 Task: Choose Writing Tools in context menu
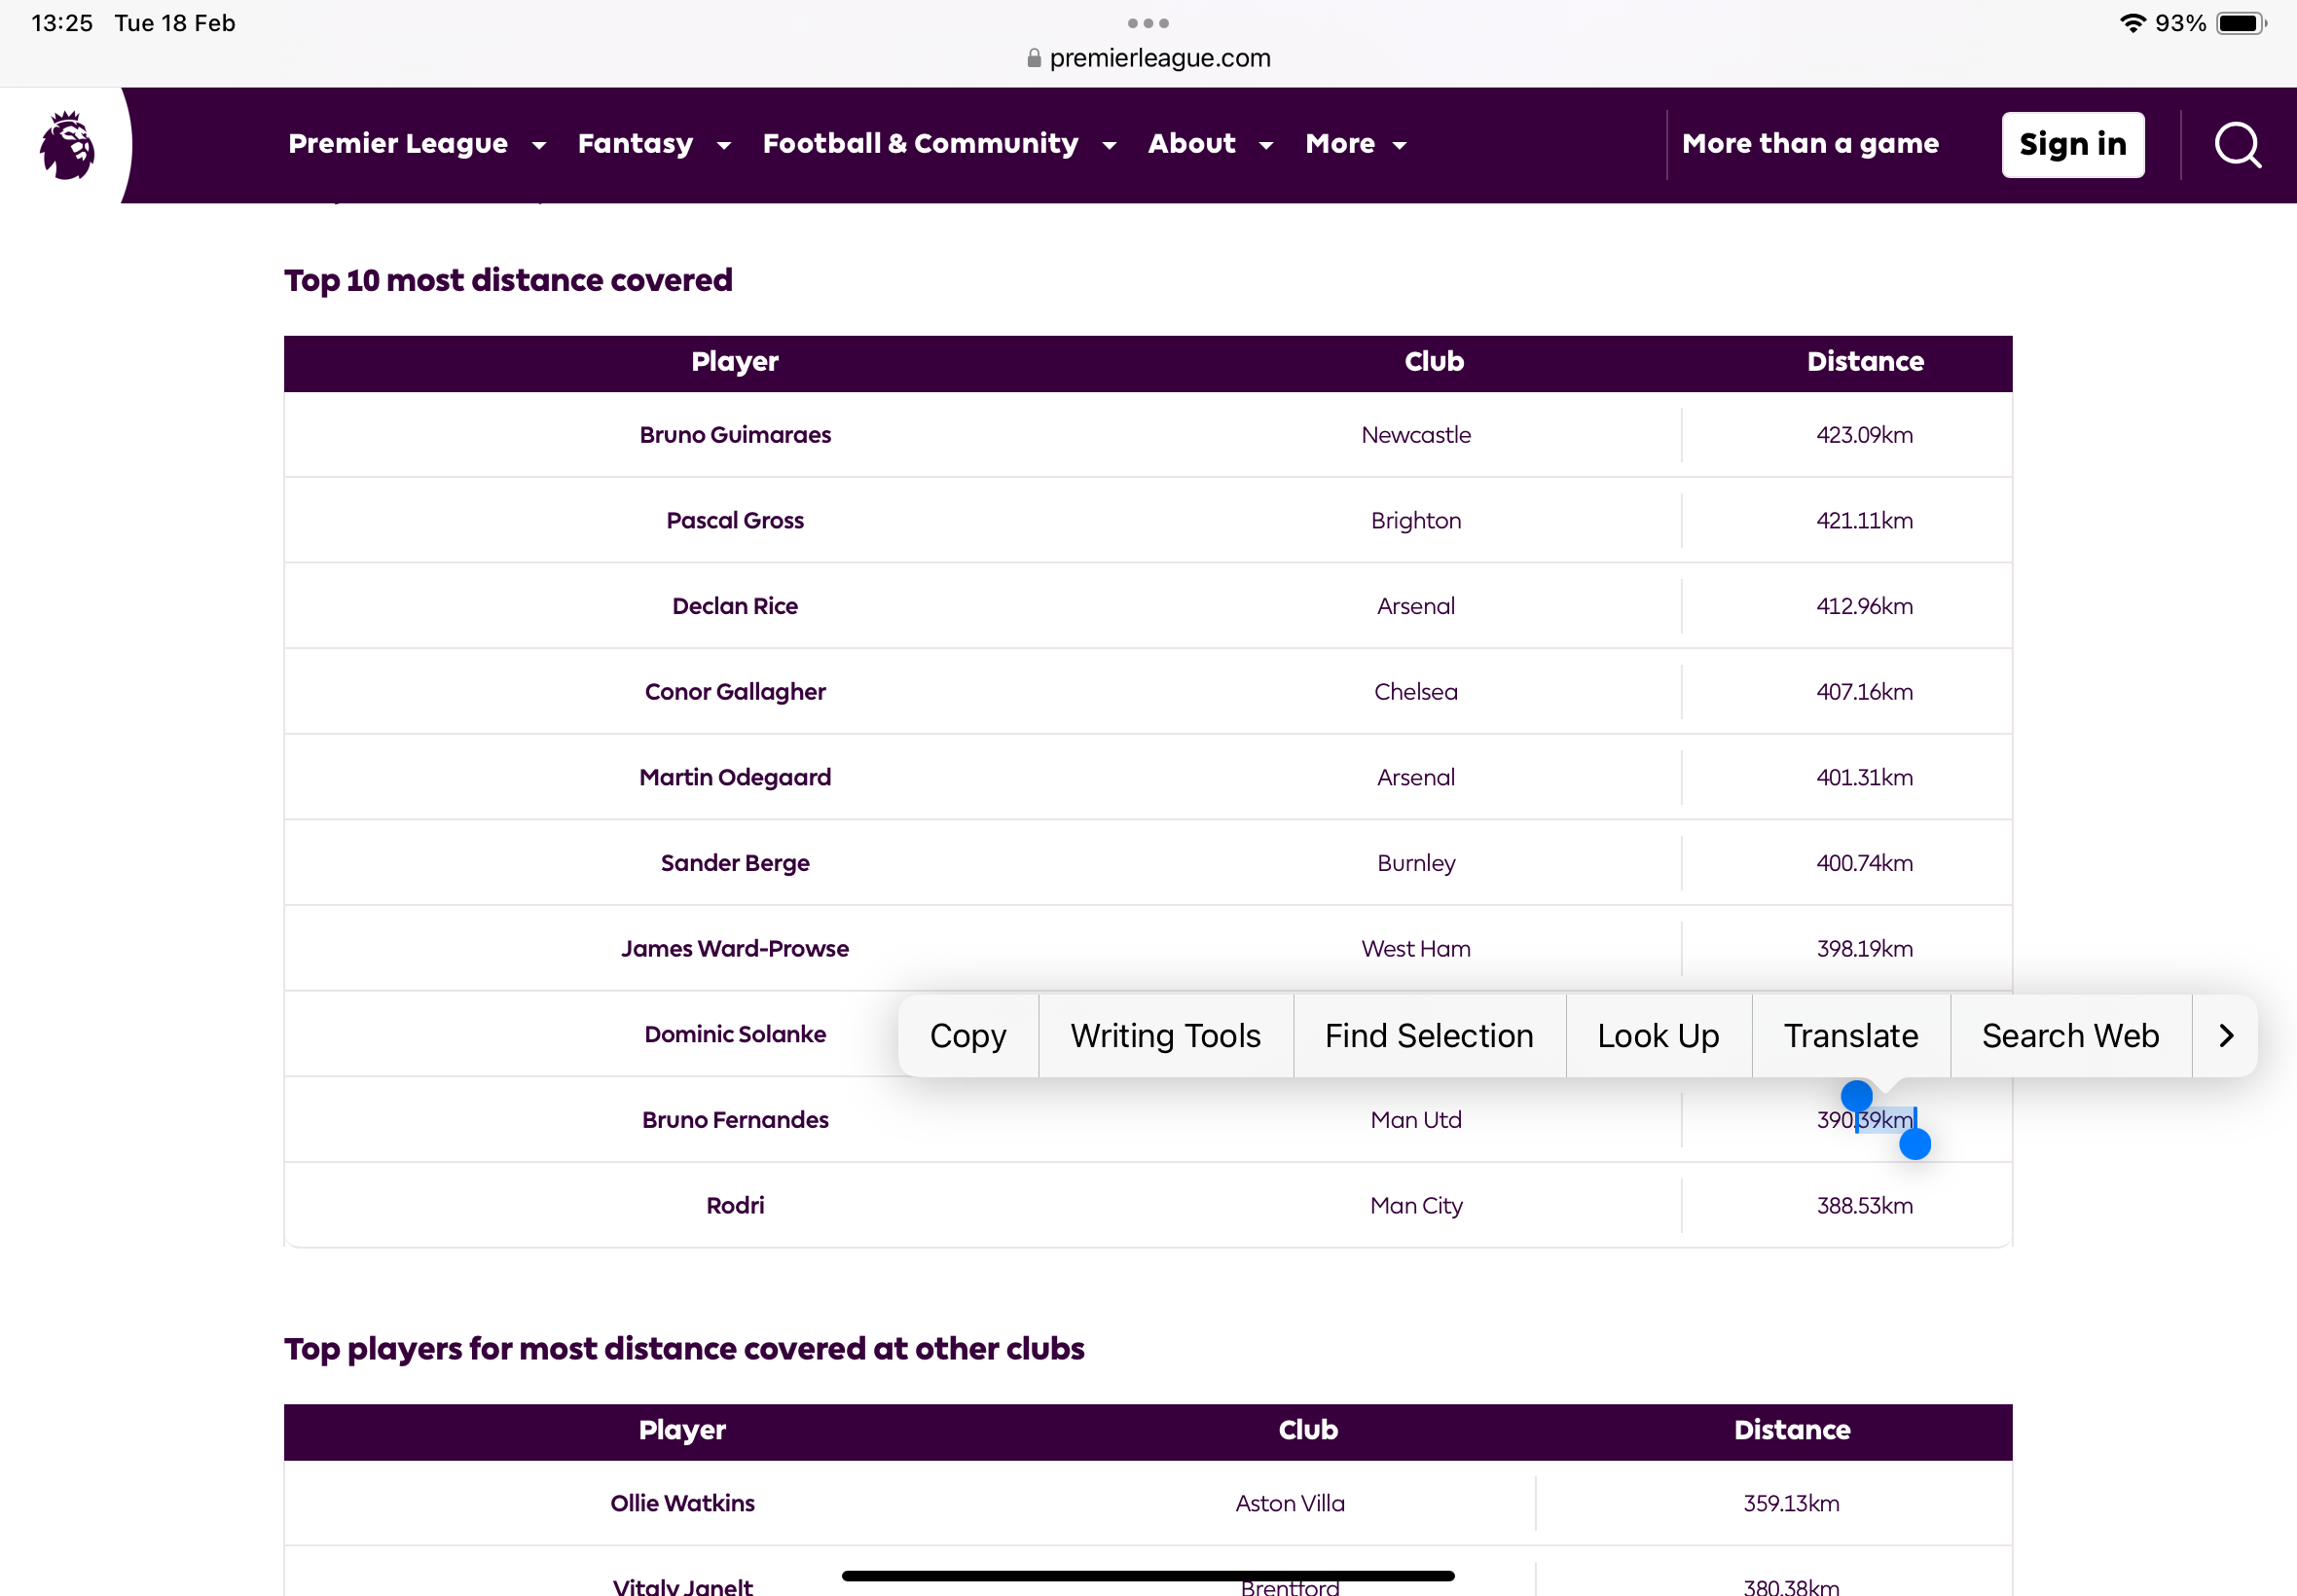pos(1165,1036)
